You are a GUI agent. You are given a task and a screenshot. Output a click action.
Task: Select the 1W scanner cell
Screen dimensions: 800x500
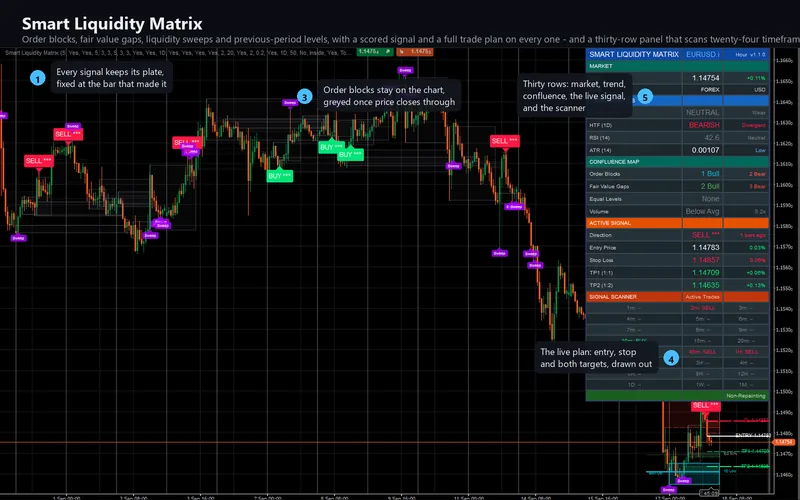[702, 385]
